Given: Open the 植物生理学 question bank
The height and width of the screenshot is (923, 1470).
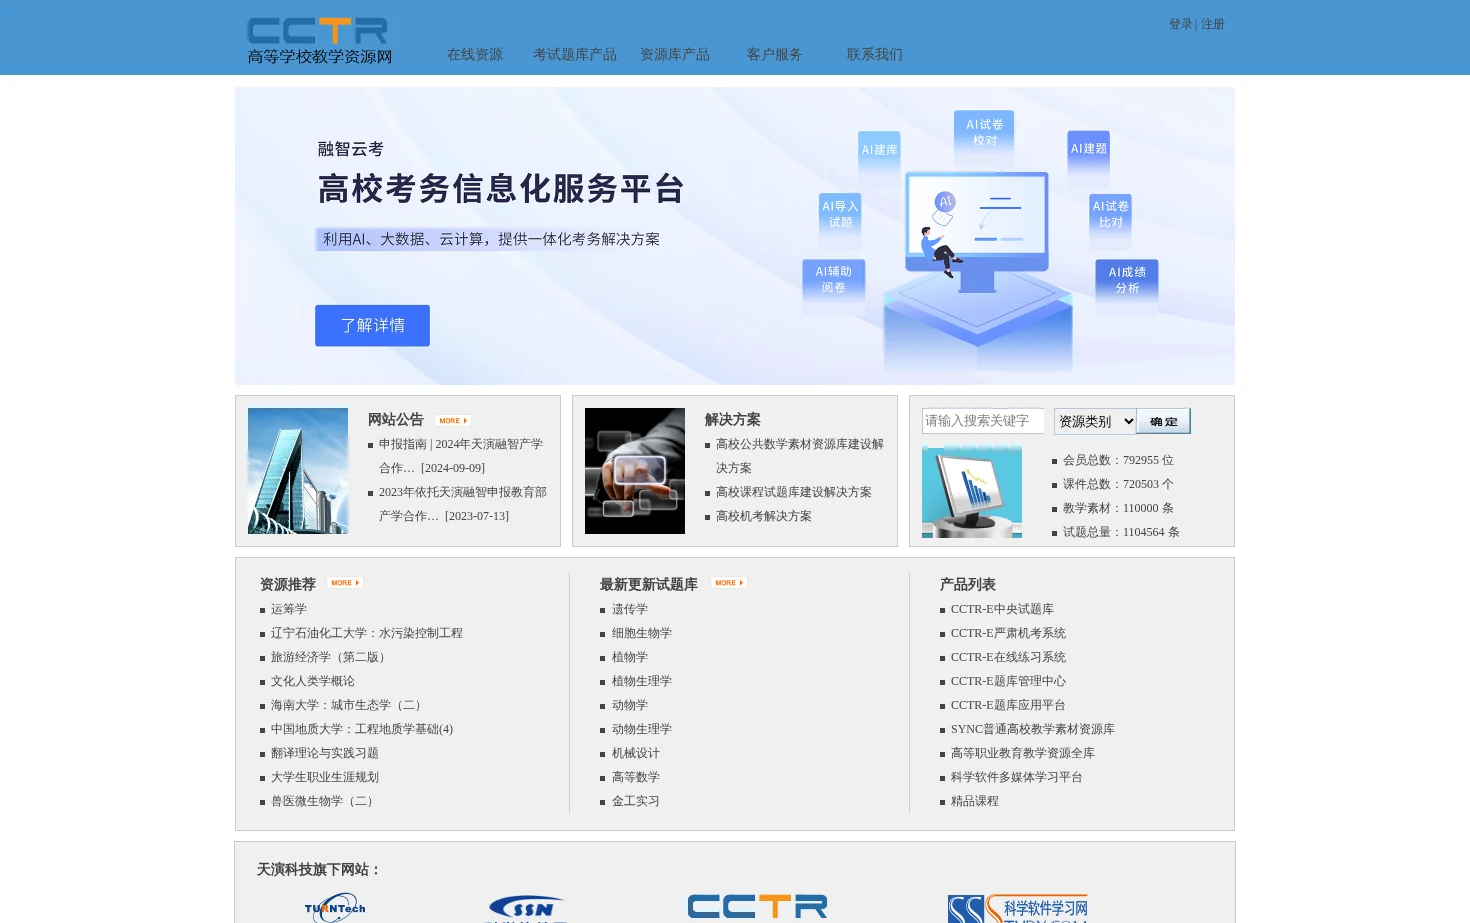Looking at the screenshot, I should click(642, 681).
